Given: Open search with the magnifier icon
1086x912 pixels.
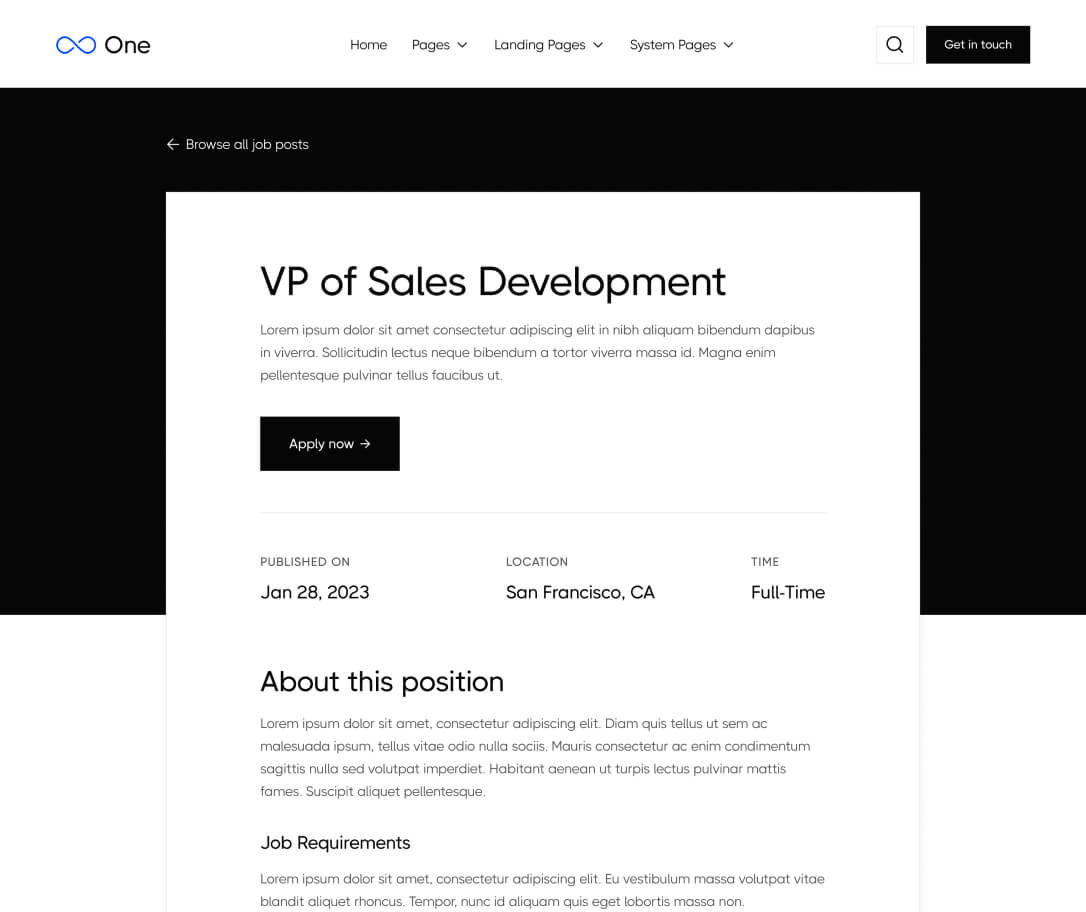Looking at the screenshot, I should click(x=894, y=45).
